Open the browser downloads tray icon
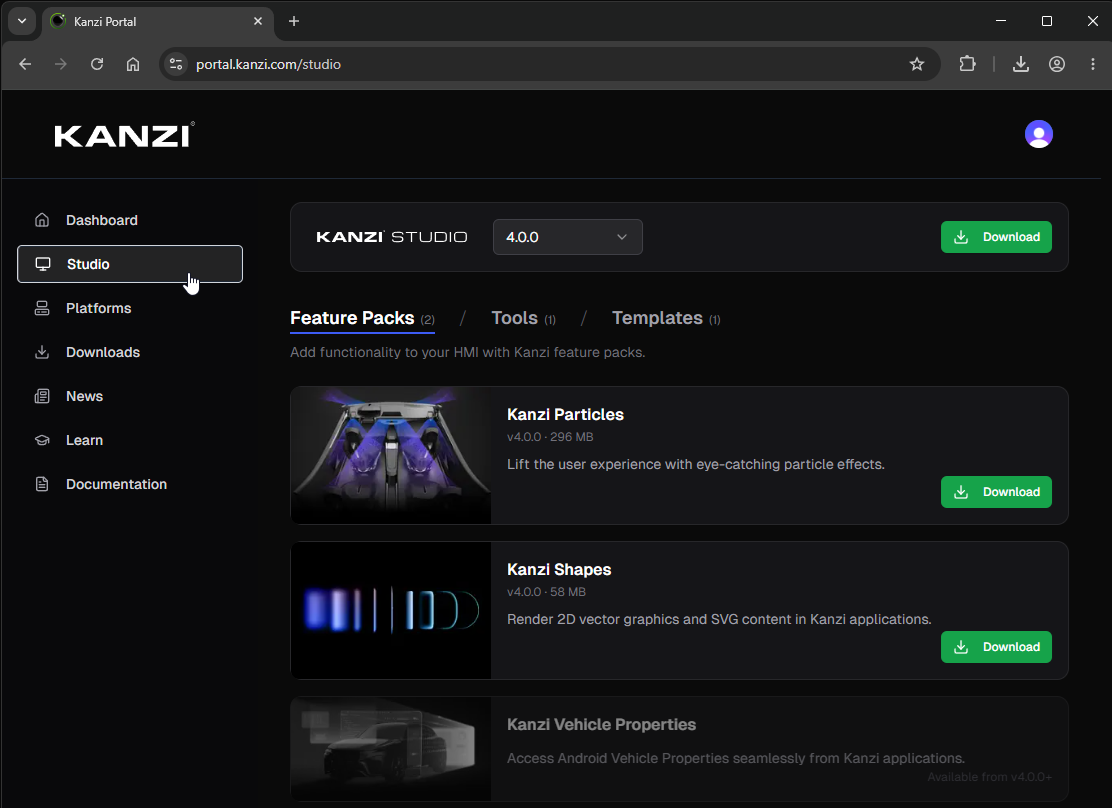Screen dimensions: 1112x808 (x=1021, y=64)
